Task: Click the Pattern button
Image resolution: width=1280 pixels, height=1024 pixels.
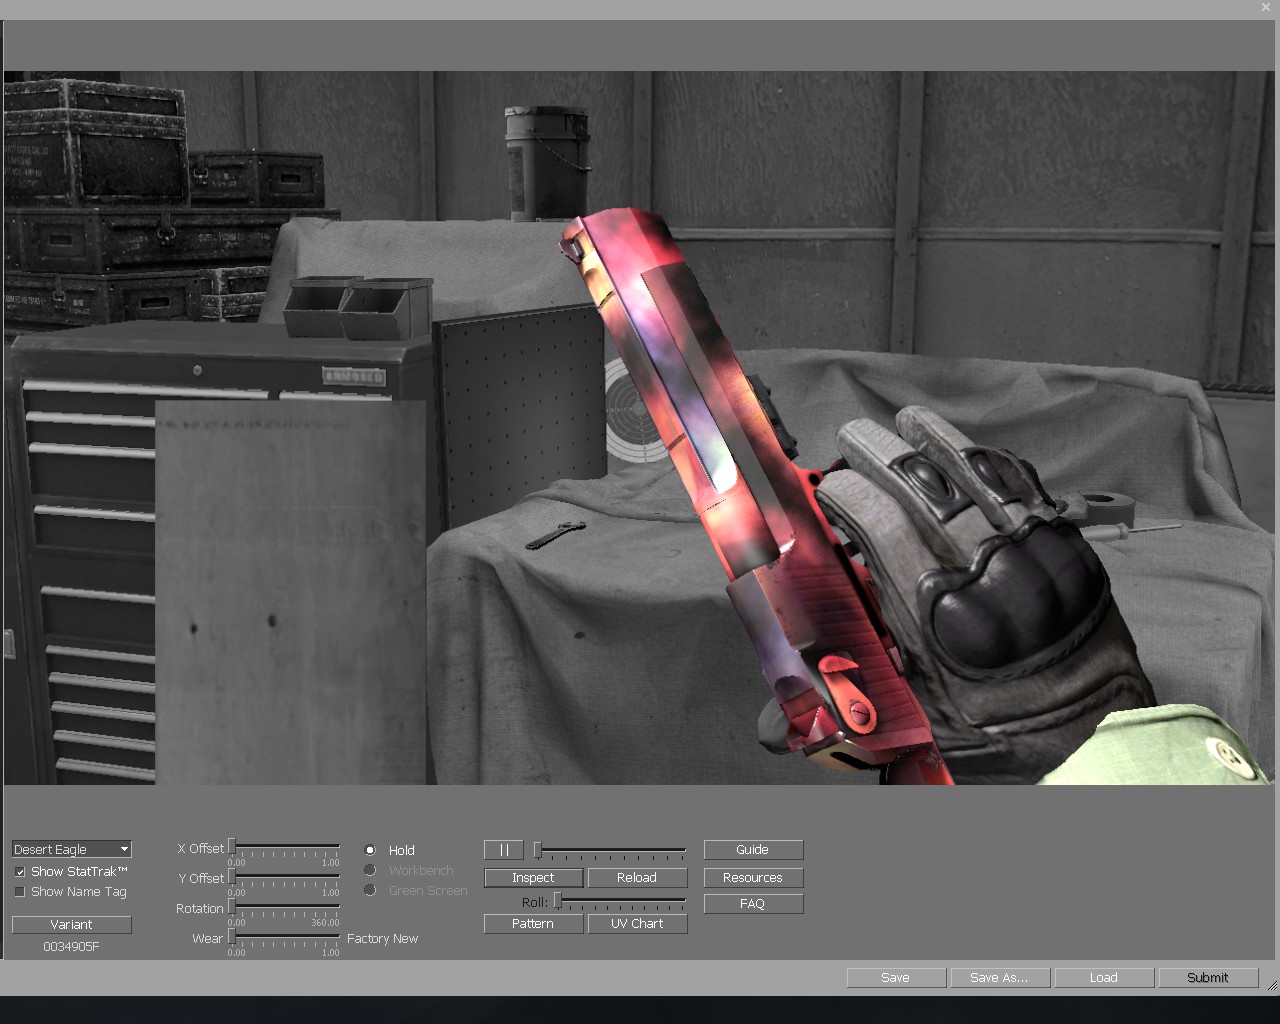Action: point(533,924)
